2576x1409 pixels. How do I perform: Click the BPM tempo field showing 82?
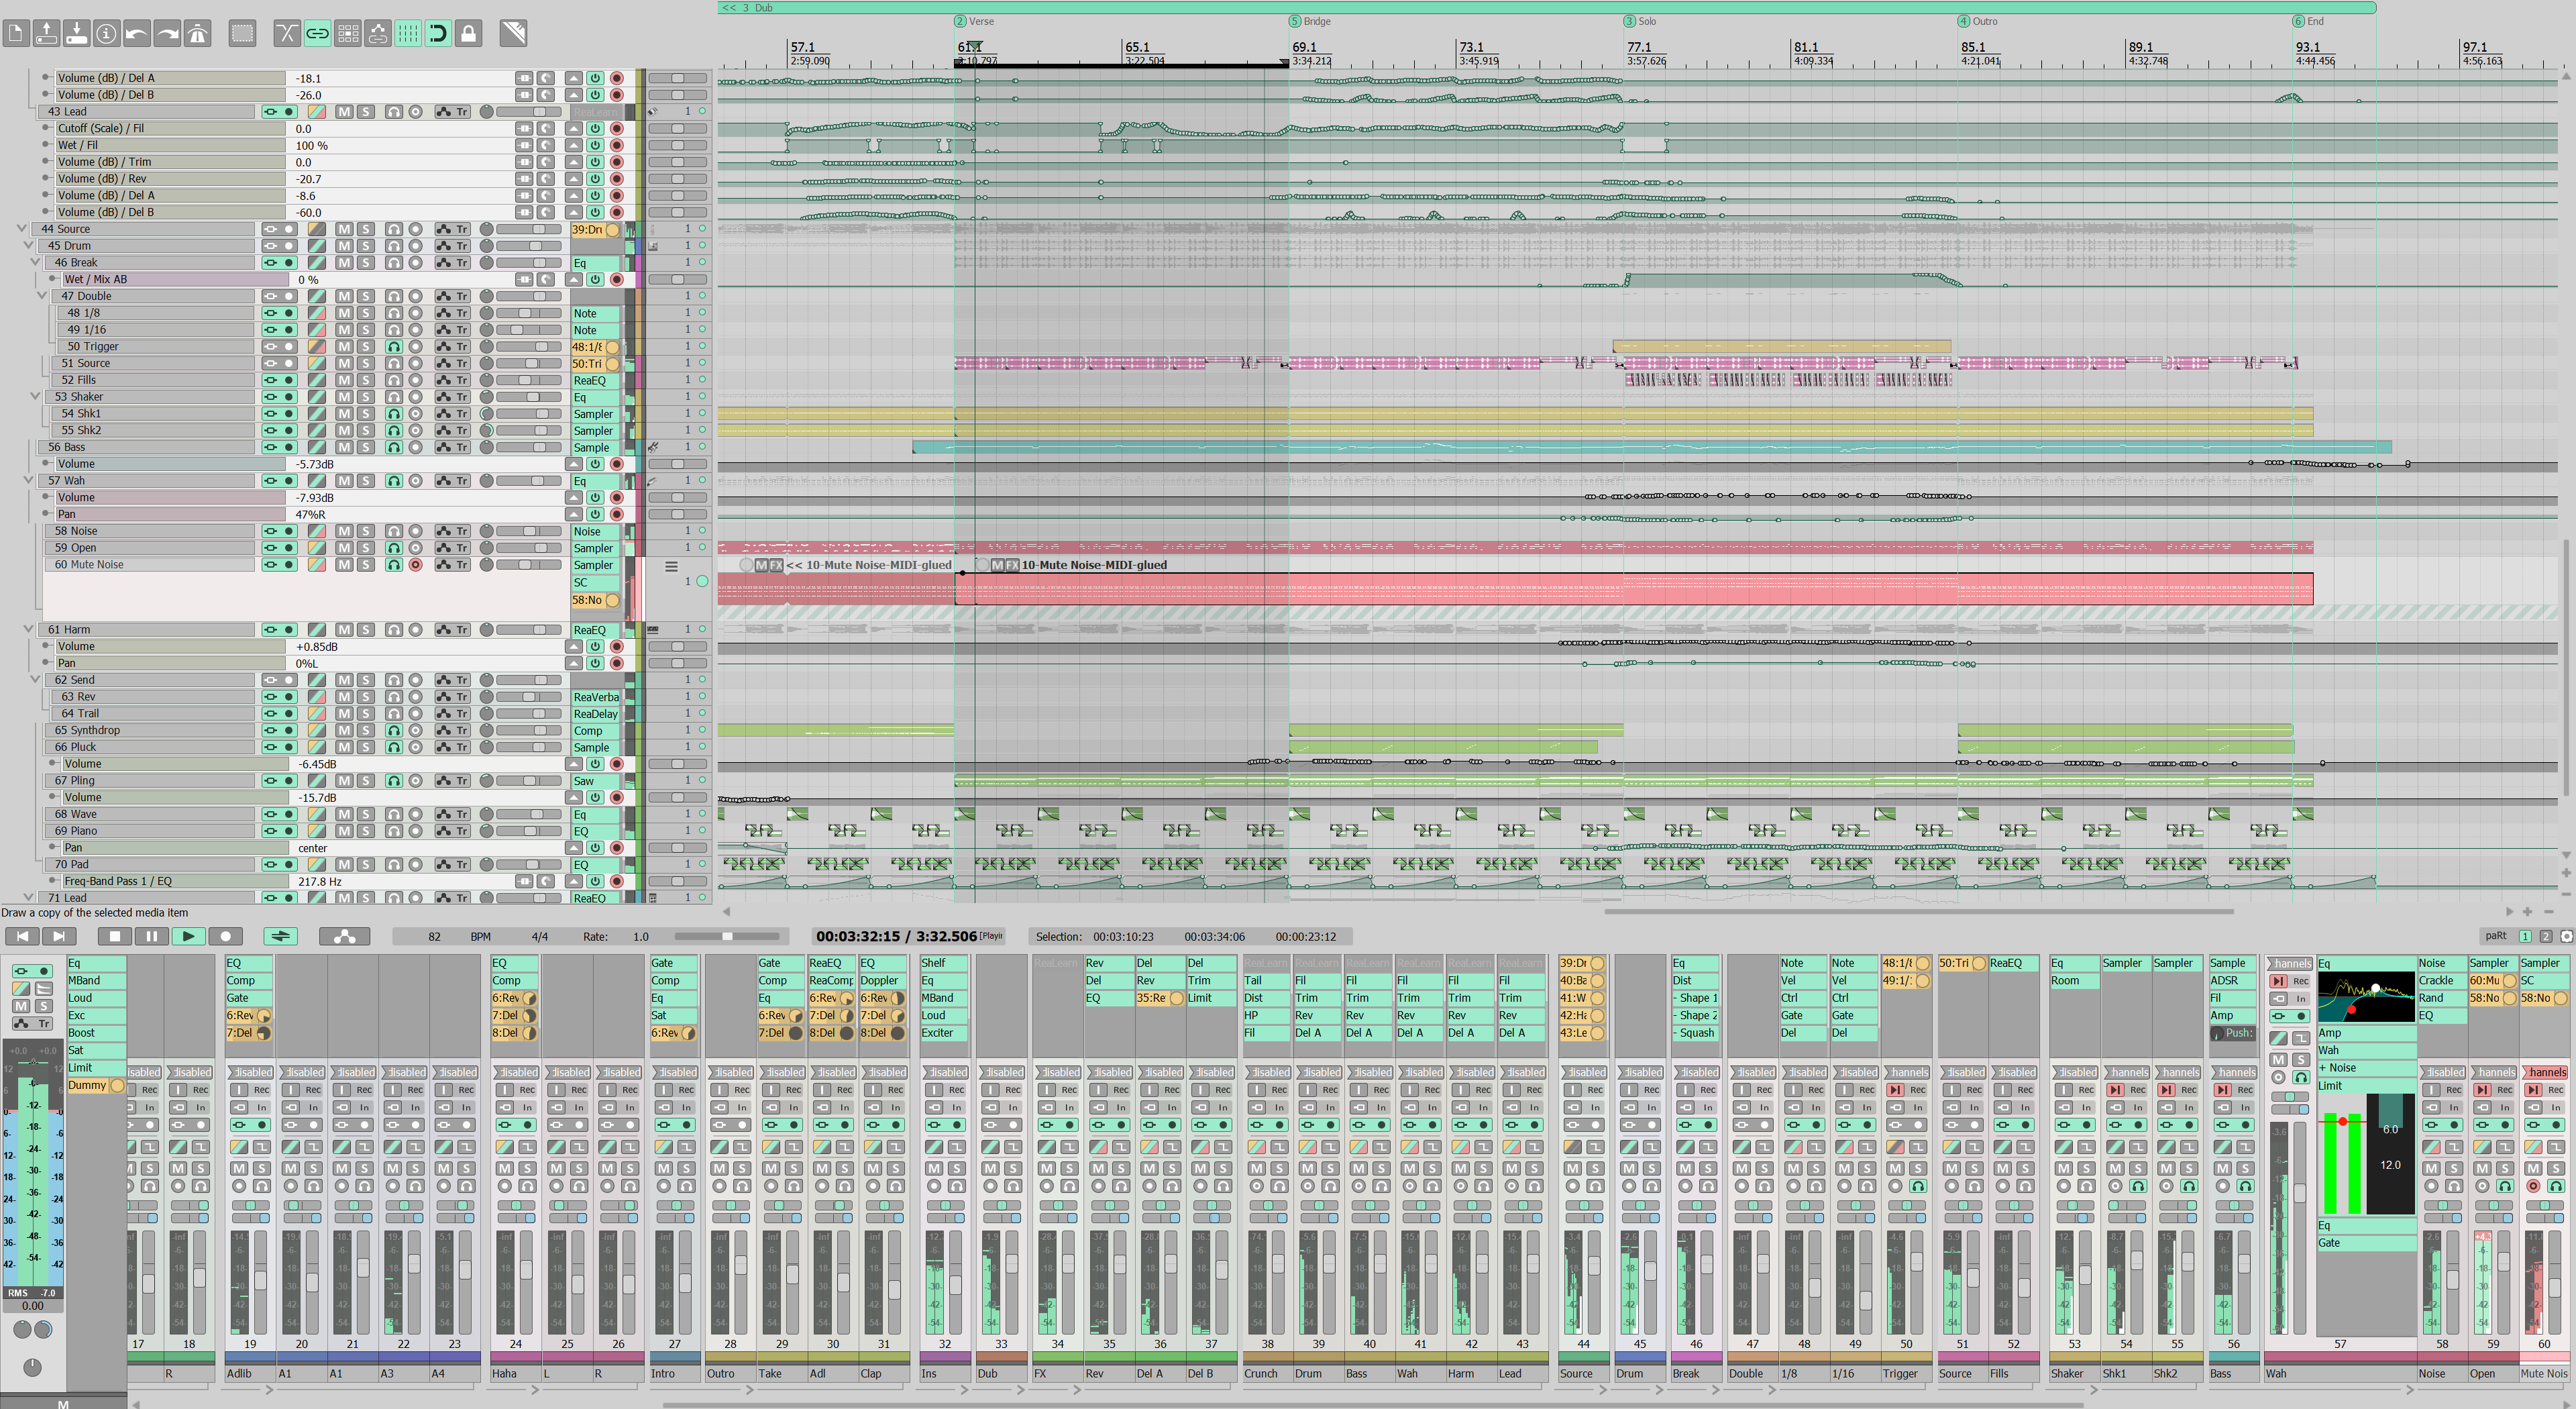pyautogui.click(x=434, y=937)
